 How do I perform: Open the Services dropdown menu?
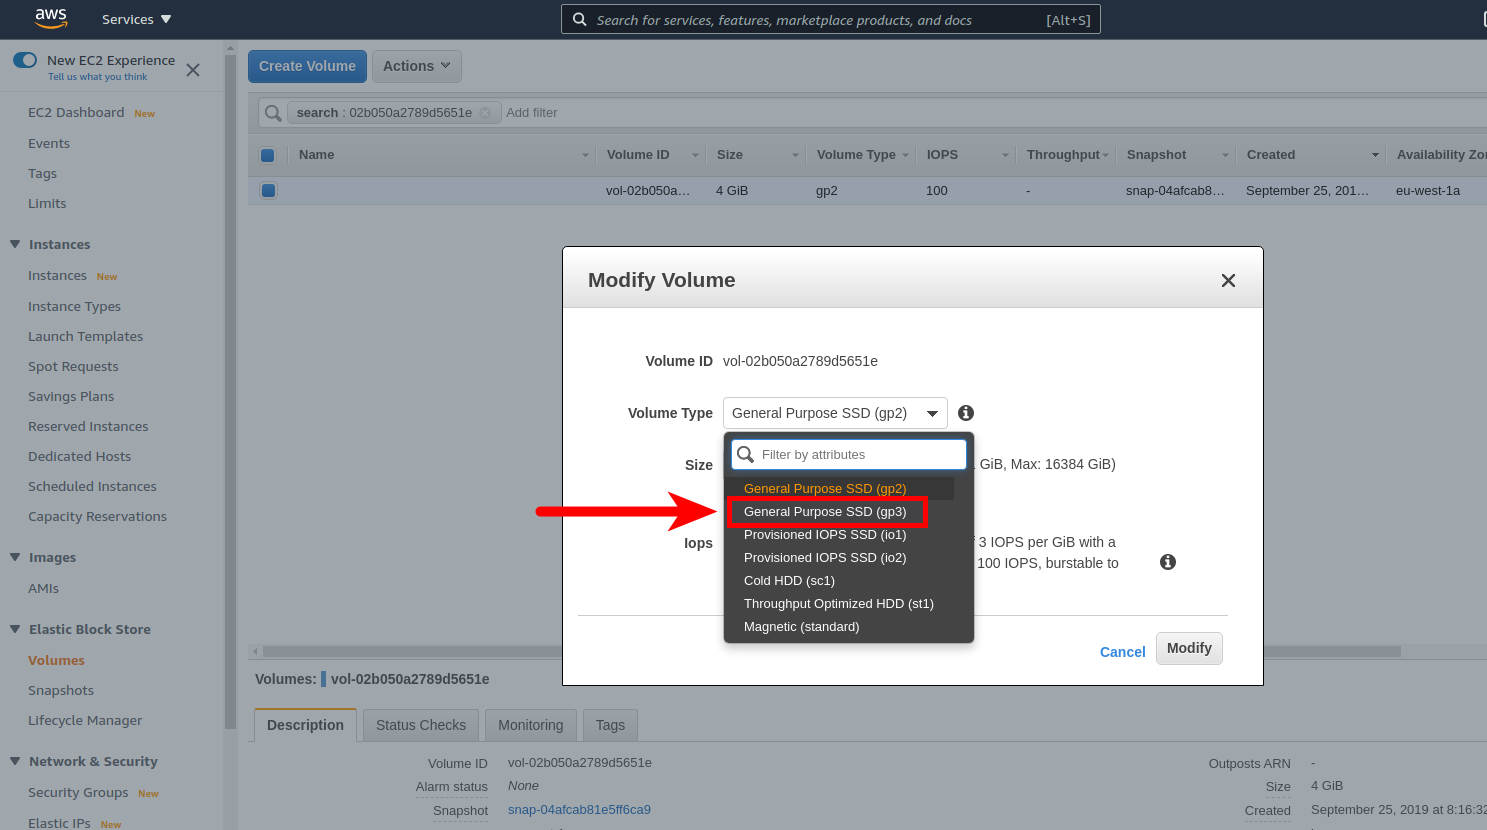(x=136, y=20)
